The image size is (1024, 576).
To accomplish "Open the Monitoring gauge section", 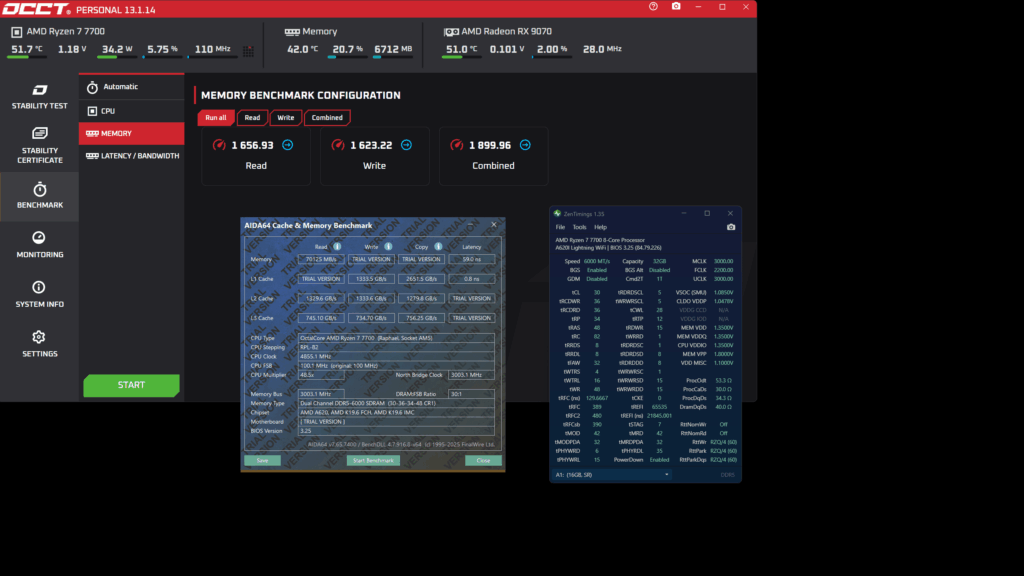I will 40,244.
